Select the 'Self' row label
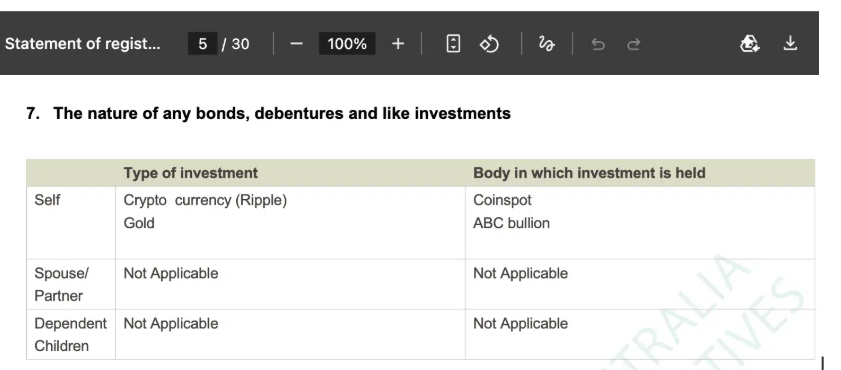This screenshot has width=841, height=370. 47,200
